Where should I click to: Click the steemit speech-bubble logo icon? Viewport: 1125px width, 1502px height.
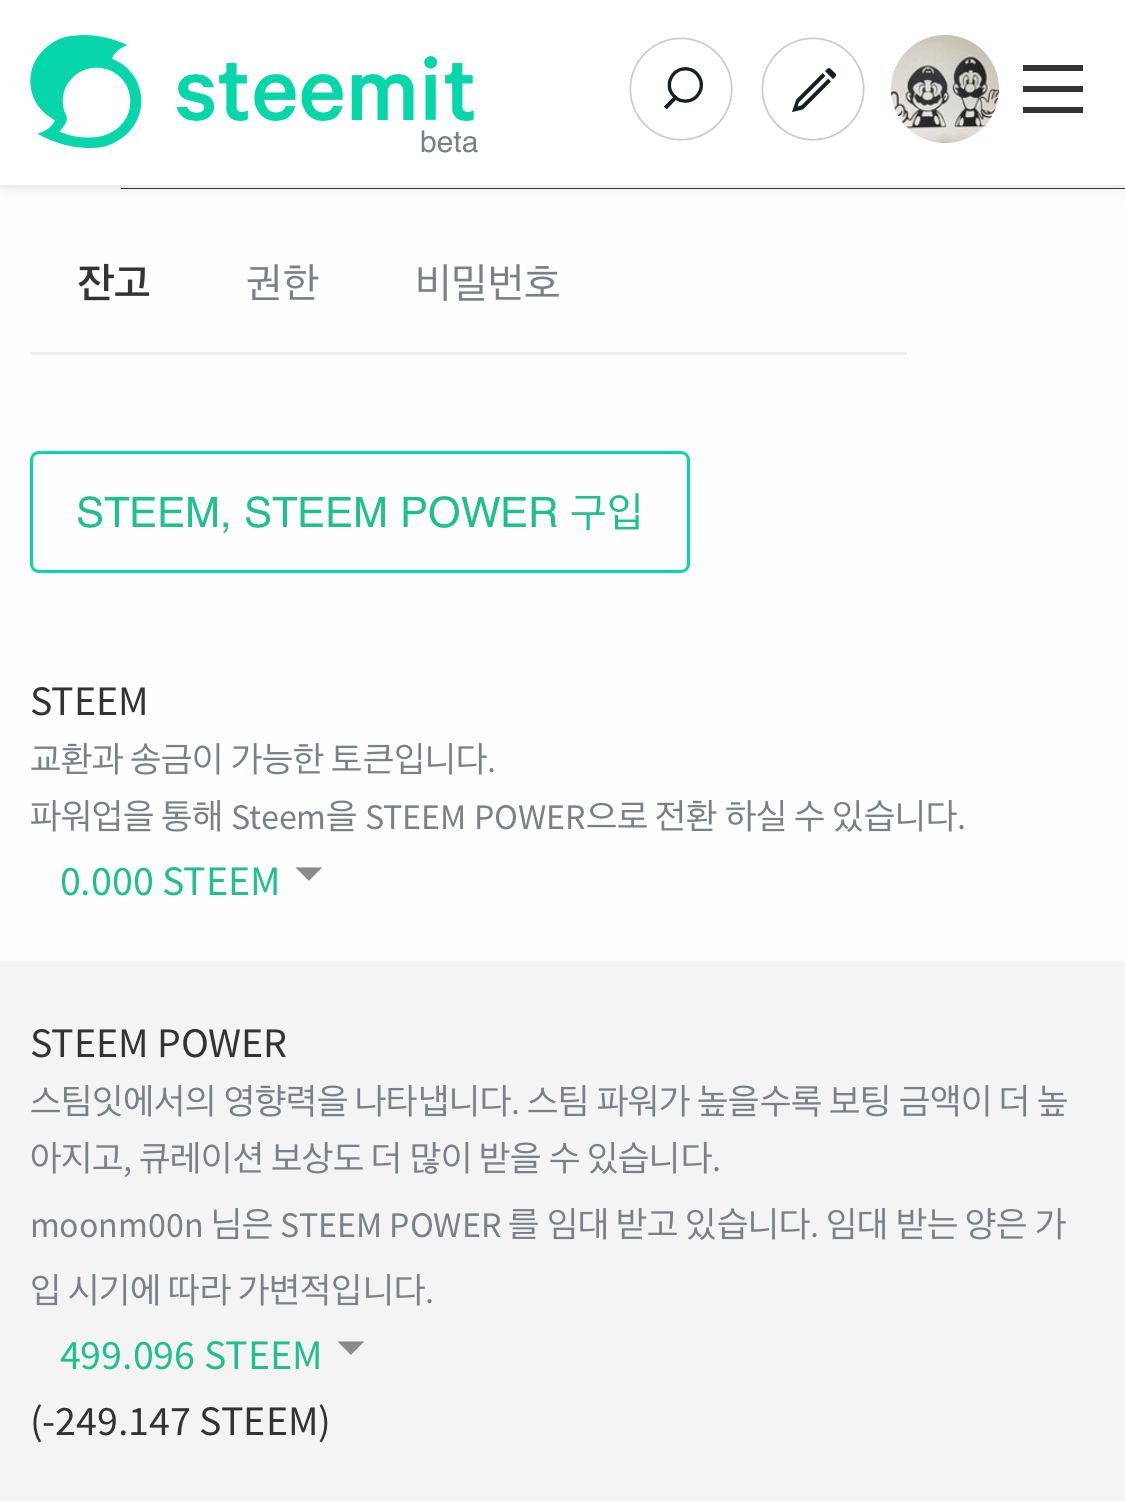pyautogui.click(x=85, y=91)
